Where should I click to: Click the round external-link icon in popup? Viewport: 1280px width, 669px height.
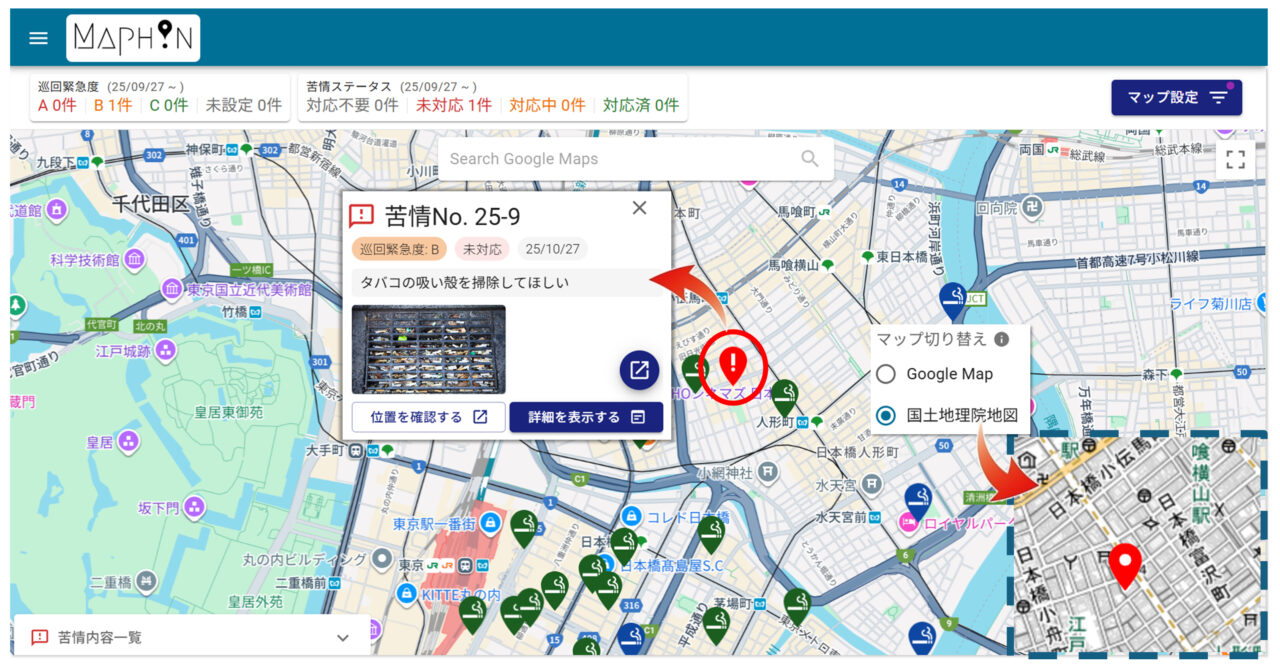click(639, 370)
